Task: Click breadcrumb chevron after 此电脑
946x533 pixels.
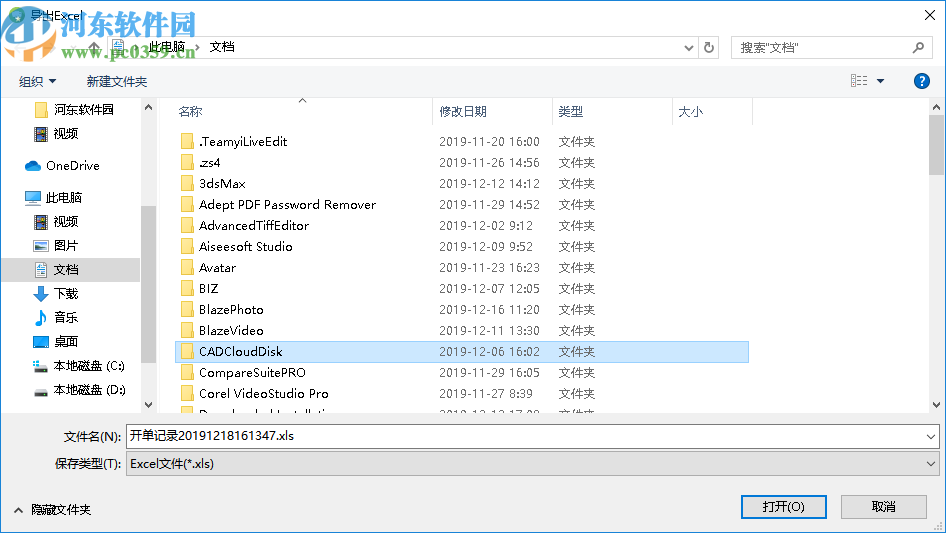Action: [x=197, y=47]
